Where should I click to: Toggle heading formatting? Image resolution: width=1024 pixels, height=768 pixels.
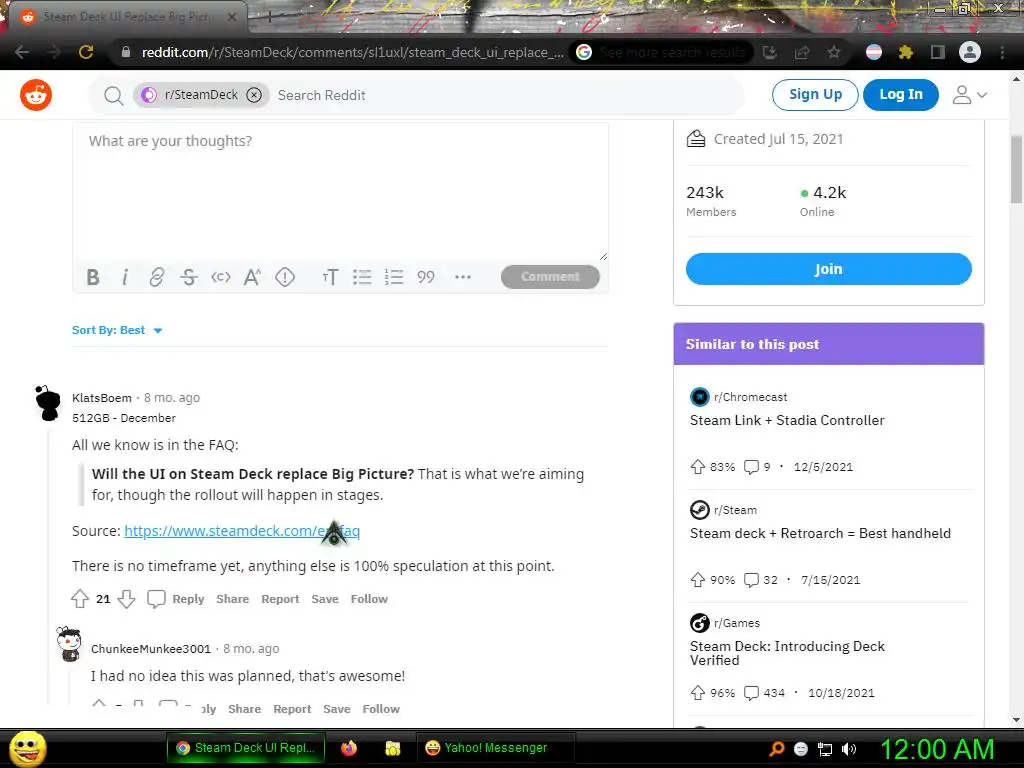pyautogui.click(x=330, y=277)
